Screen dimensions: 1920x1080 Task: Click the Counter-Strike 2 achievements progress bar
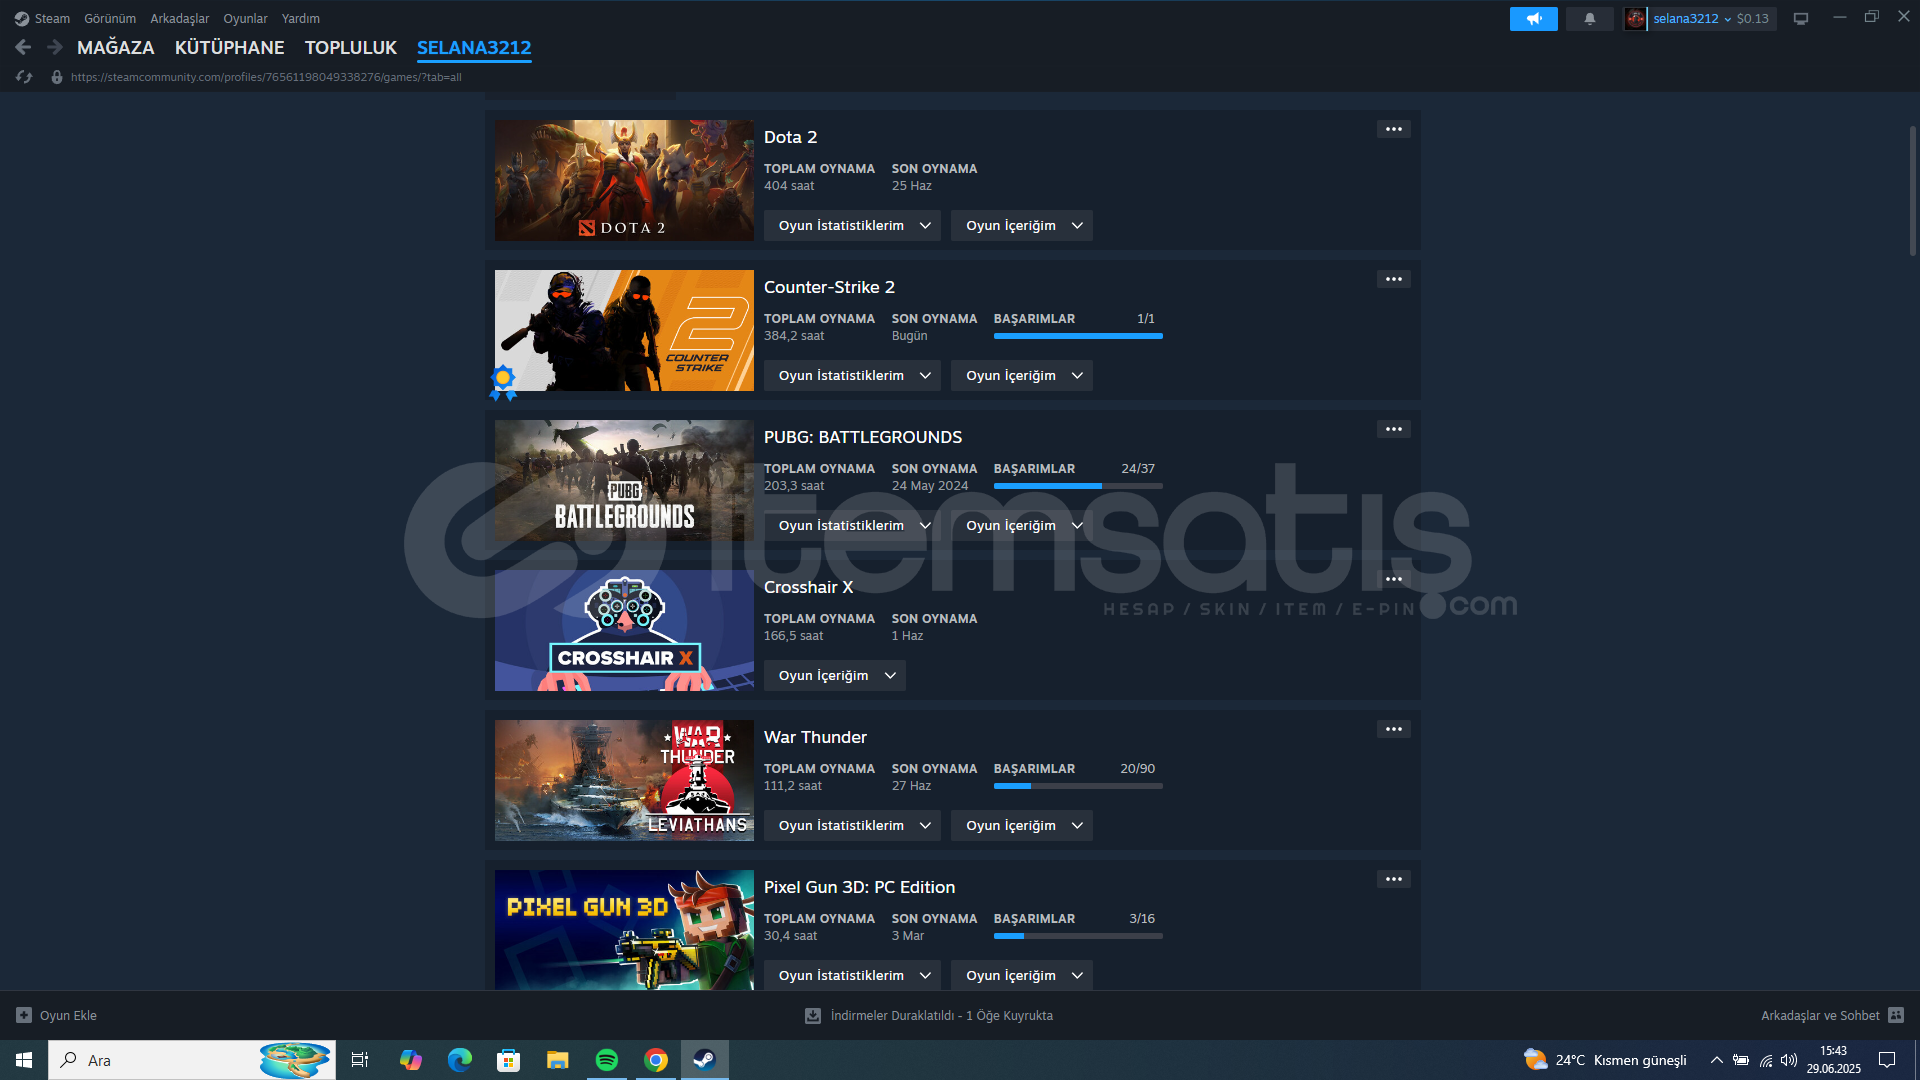[1078, 336]
